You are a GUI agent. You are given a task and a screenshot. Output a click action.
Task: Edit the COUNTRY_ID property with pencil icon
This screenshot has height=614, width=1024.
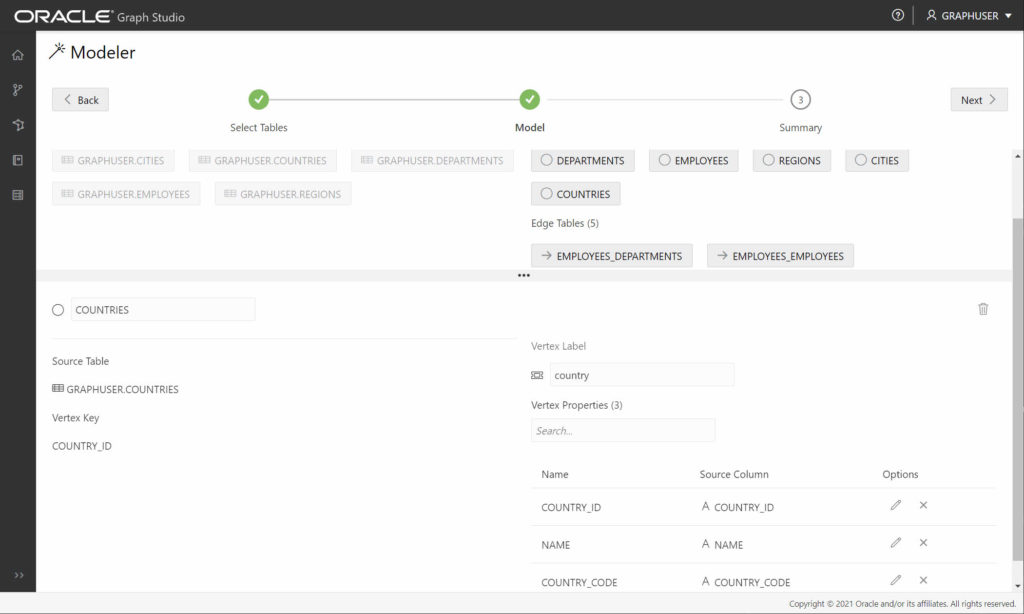[x=895, y=505]
